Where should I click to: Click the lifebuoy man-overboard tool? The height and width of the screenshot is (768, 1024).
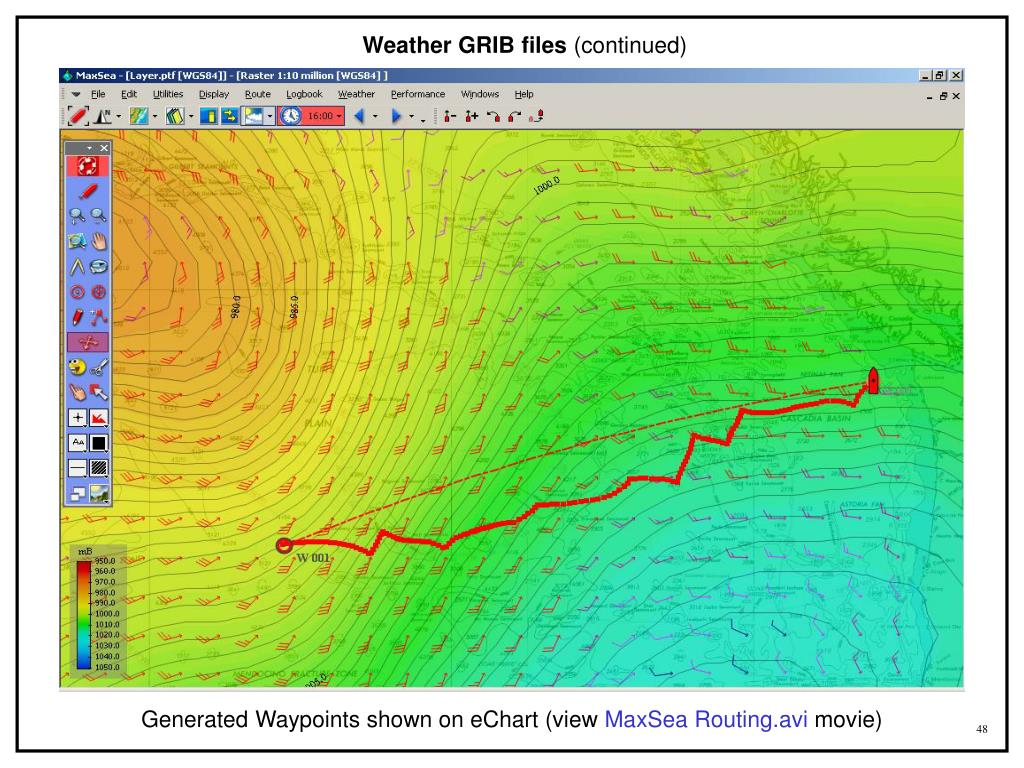click(88, 166)
